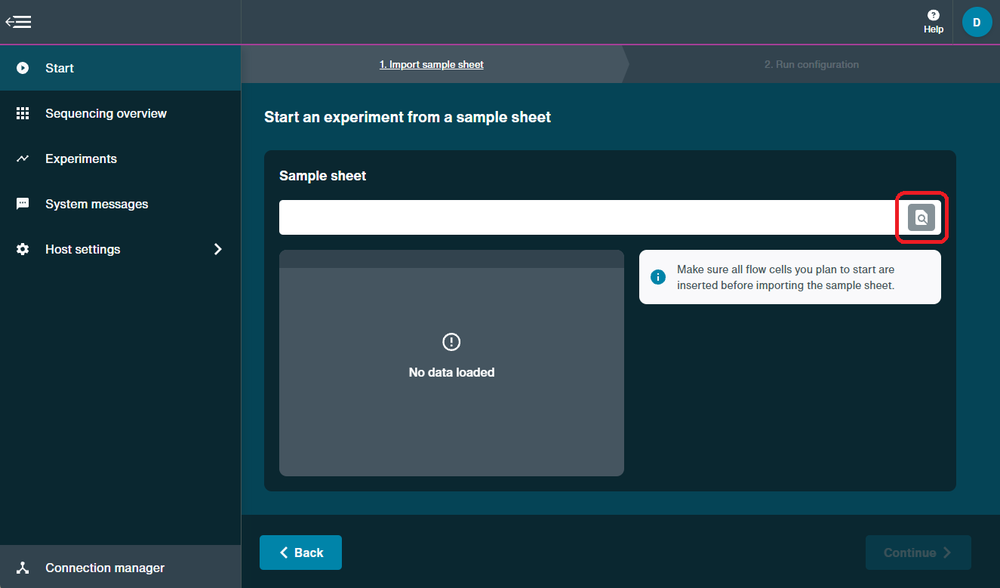Browse for a sample sheet file icon
The width and height of the screenshot is (1000, 588).
(921, 217)
